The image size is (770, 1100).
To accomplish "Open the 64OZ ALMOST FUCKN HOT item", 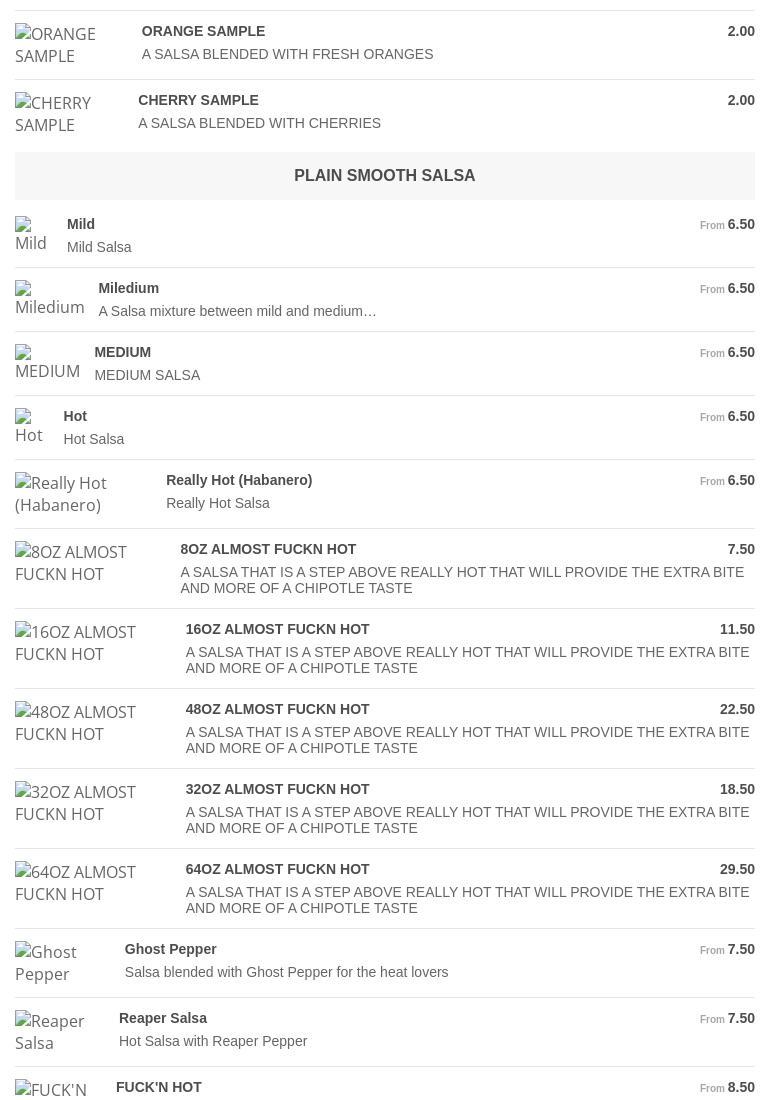I will tap(277, 869).
